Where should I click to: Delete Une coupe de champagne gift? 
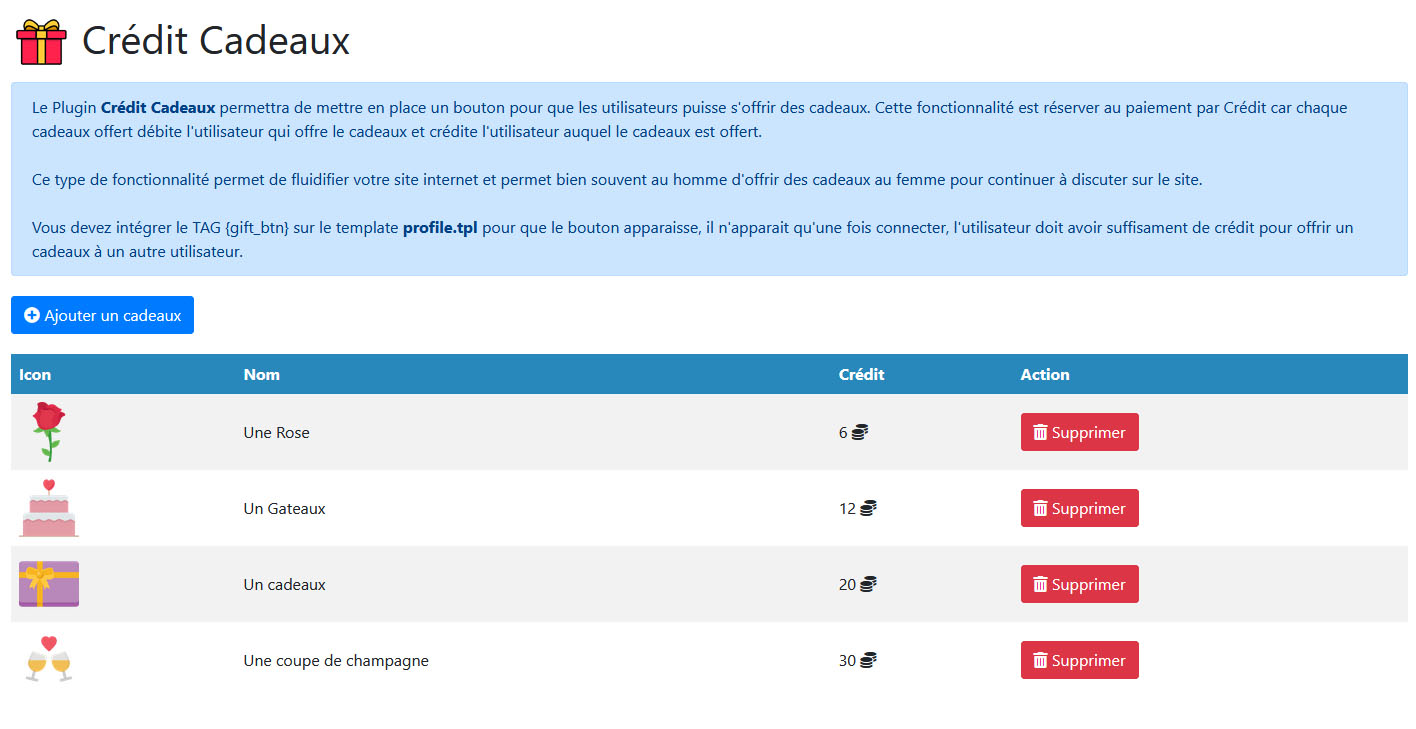[x=1079, y=660]
